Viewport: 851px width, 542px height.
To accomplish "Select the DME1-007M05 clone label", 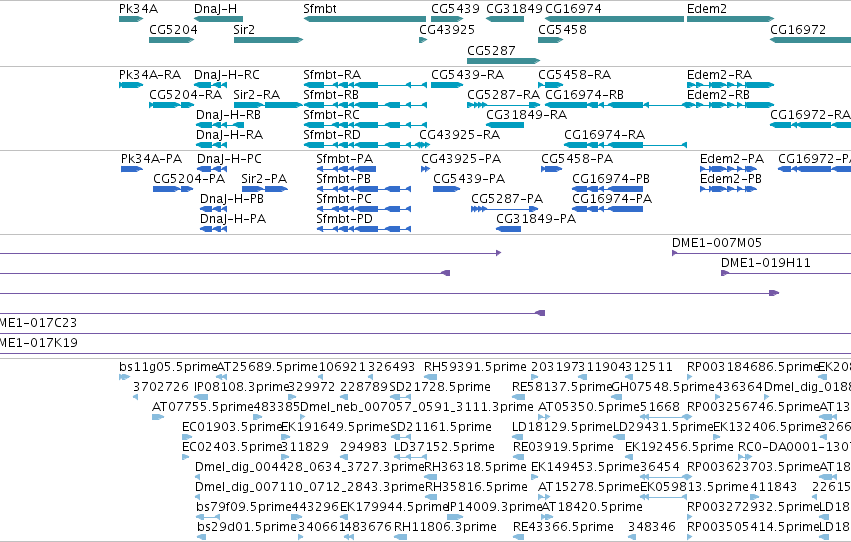I will pyautogui.click(x=717, y=243).
